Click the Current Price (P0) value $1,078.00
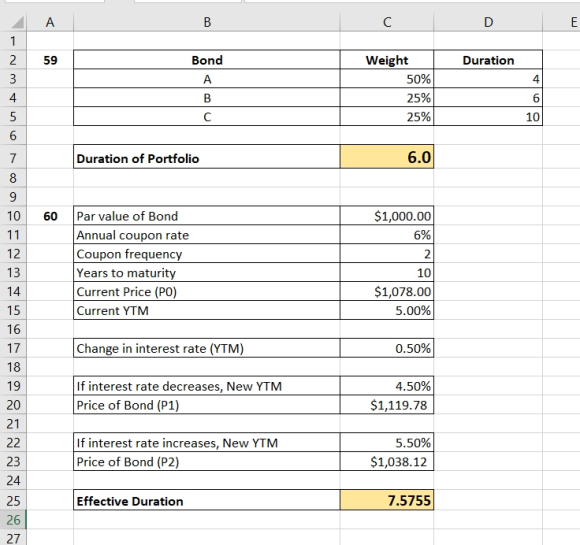 pos(387,291)
